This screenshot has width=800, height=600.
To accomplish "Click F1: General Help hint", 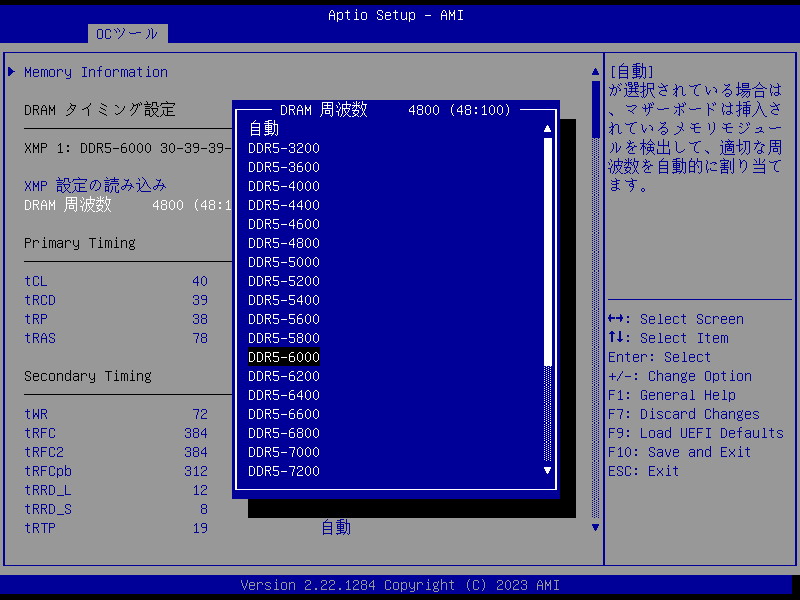I will coord(671,395).
